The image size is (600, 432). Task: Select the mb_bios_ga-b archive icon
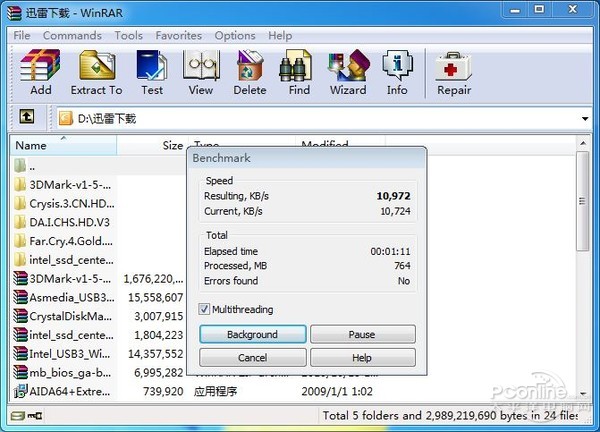[x=20, y=372]
